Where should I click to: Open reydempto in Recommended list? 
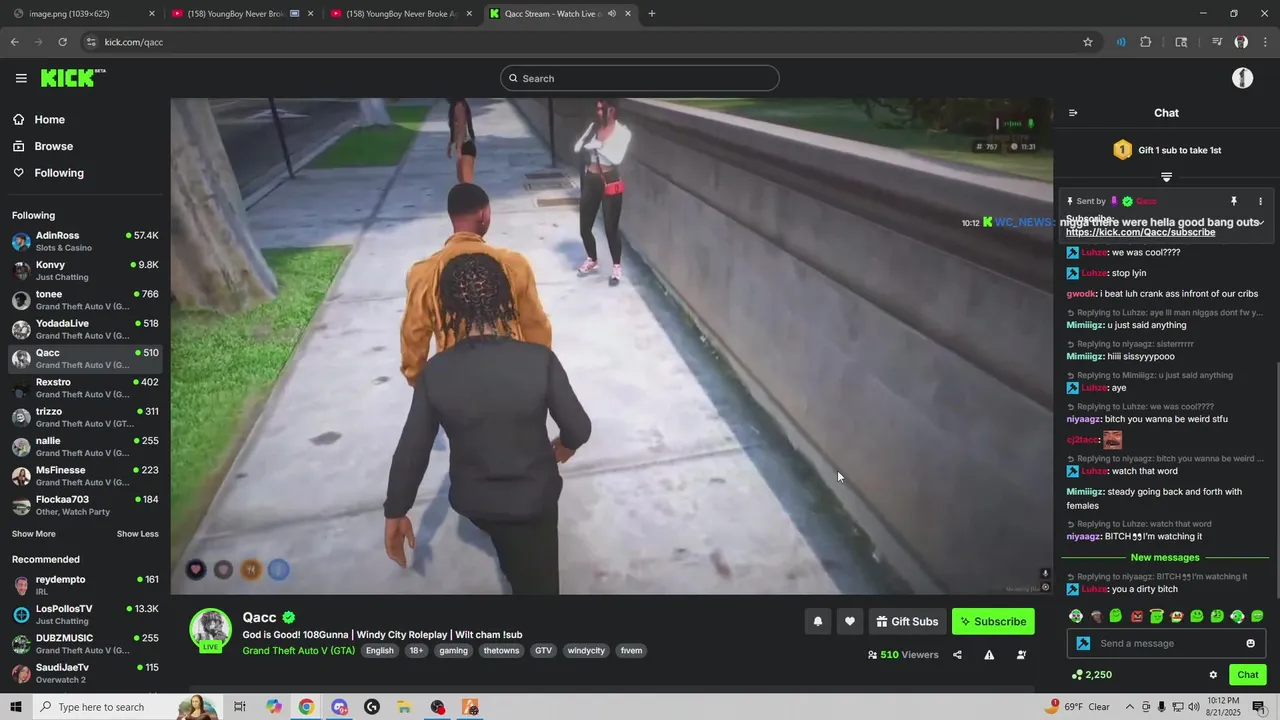tap(85, 585)
